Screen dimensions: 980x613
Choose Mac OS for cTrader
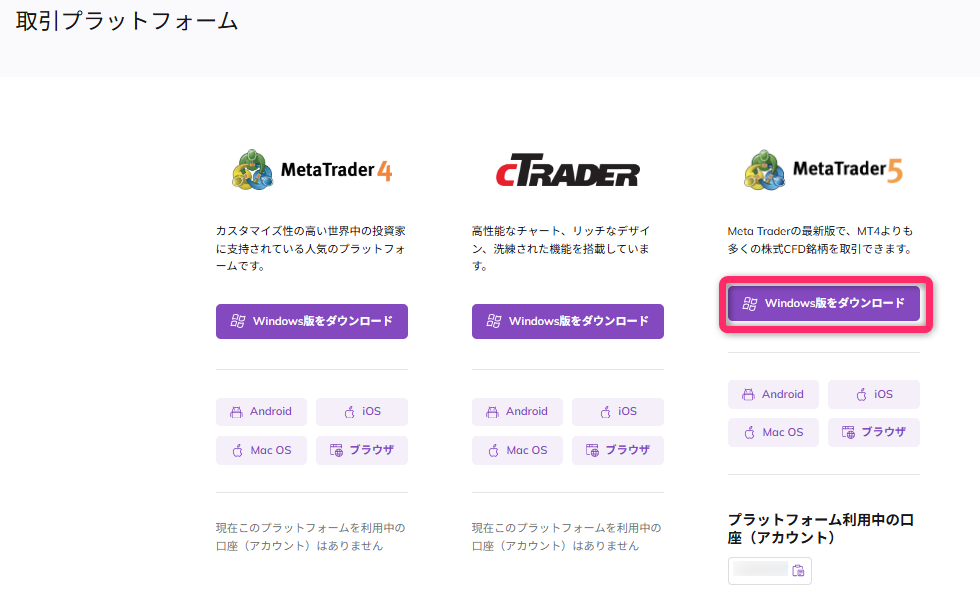[x=517, y=450]
